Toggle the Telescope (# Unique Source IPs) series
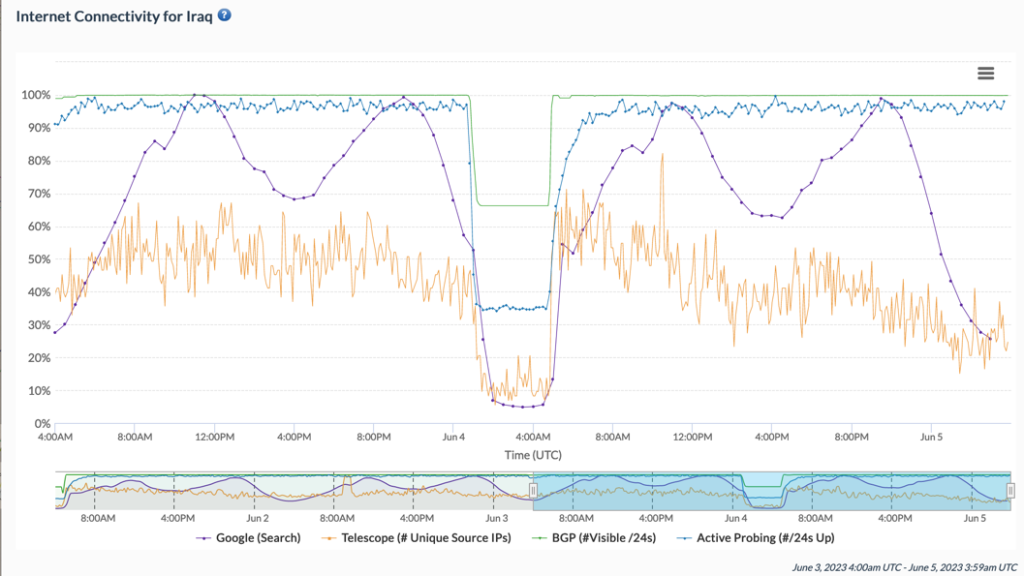 pyautogui.click(x=416, y=538)
